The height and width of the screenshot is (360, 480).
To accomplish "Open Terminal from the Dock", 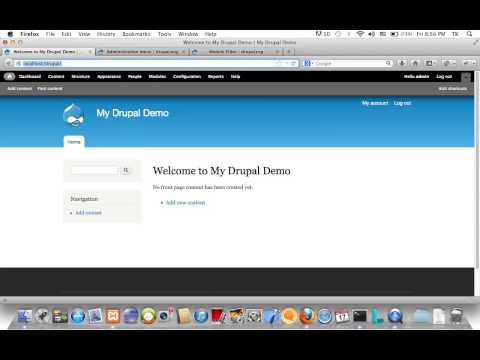I will [360, 316].
